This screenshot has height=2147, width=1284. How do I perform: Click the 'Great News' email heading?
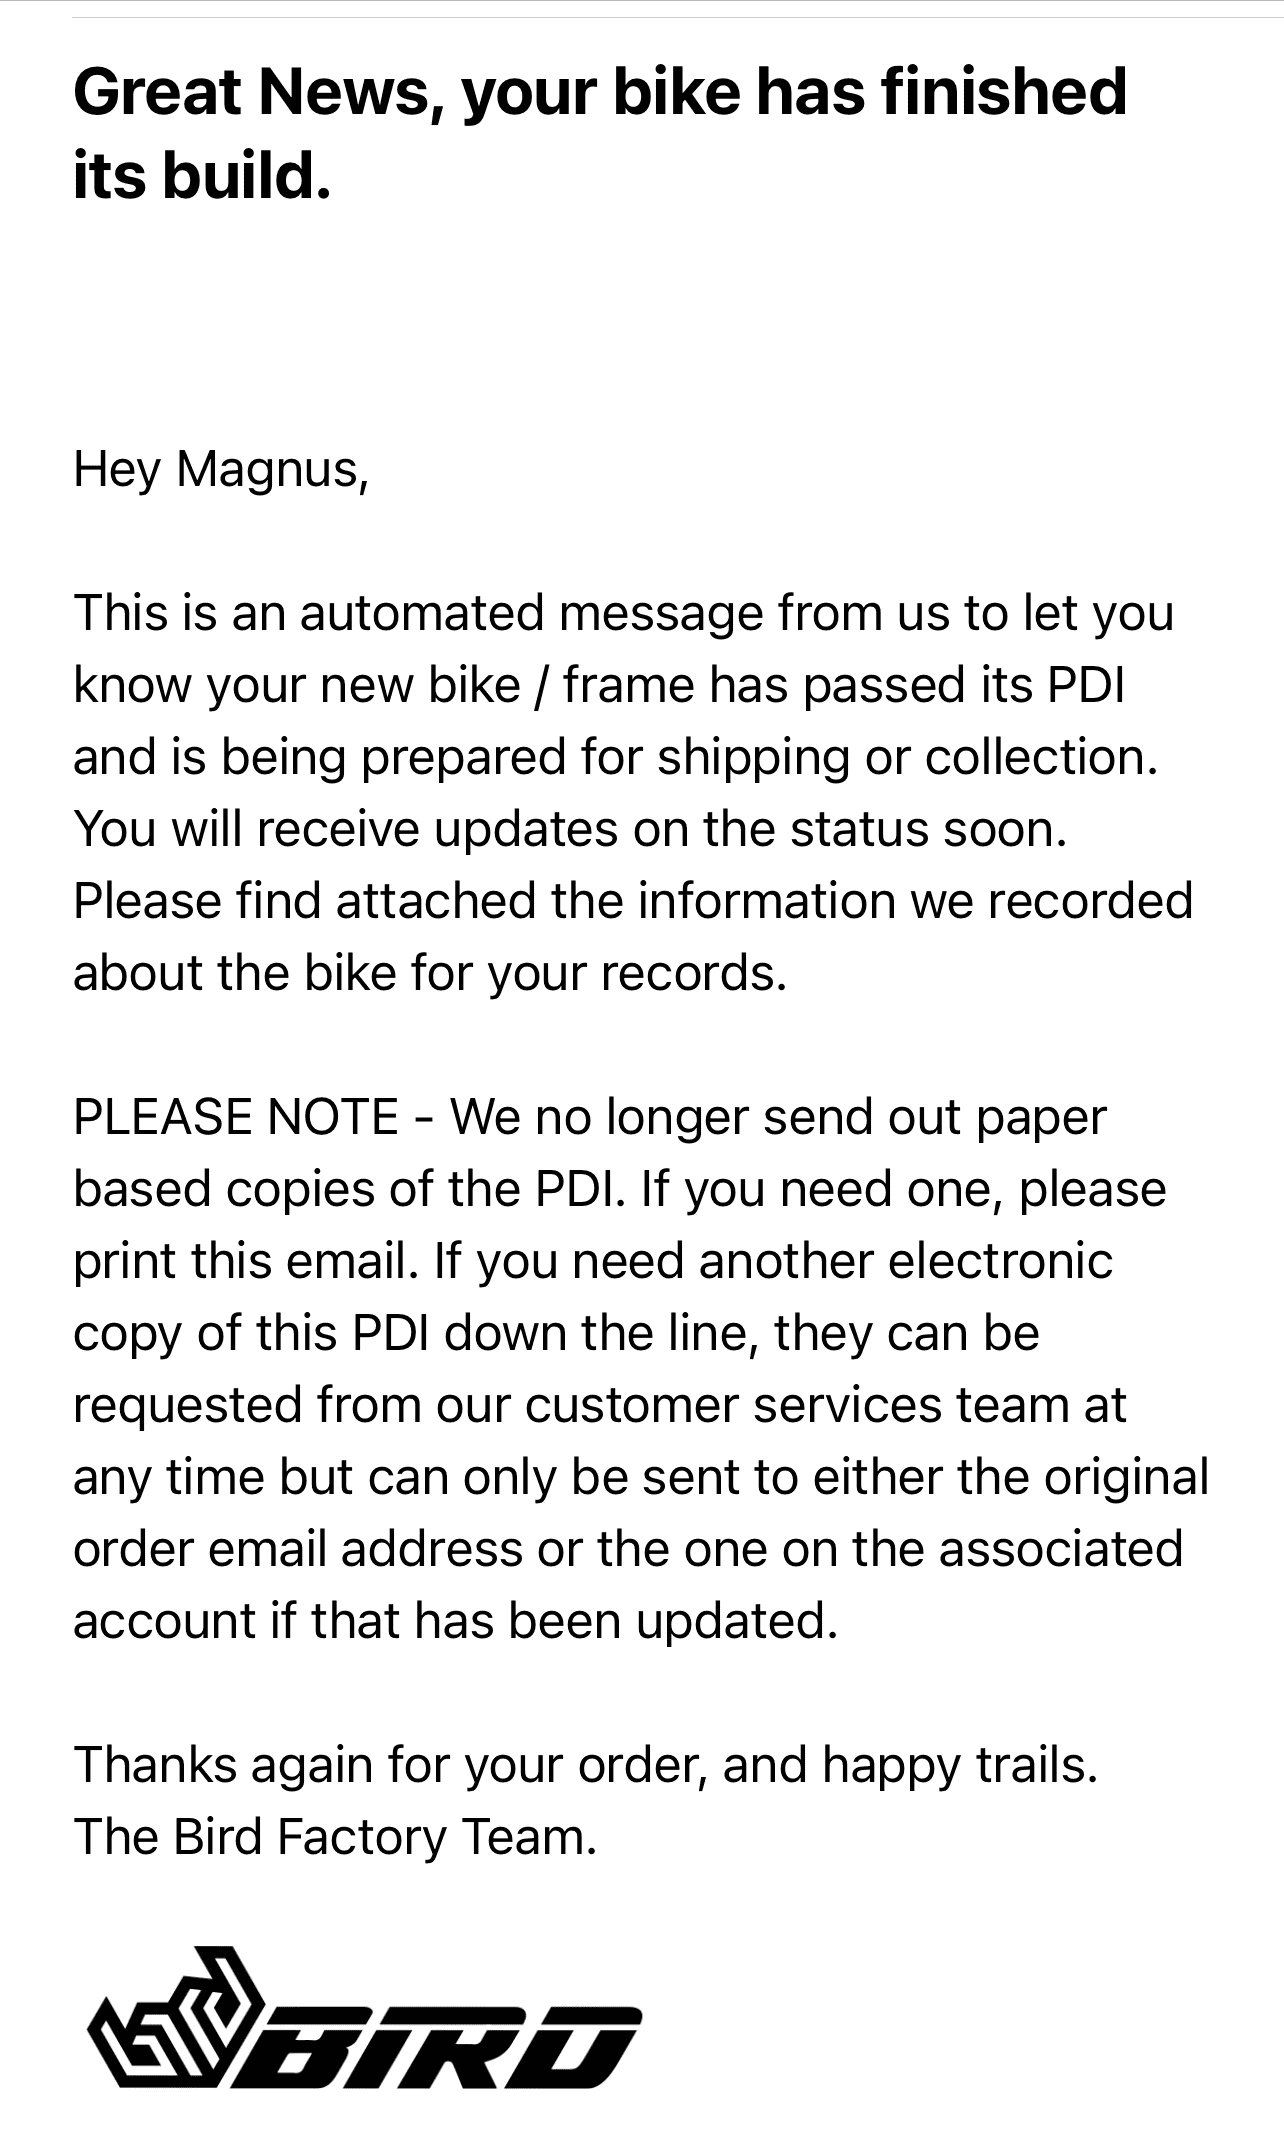click(x=599, y=92)
